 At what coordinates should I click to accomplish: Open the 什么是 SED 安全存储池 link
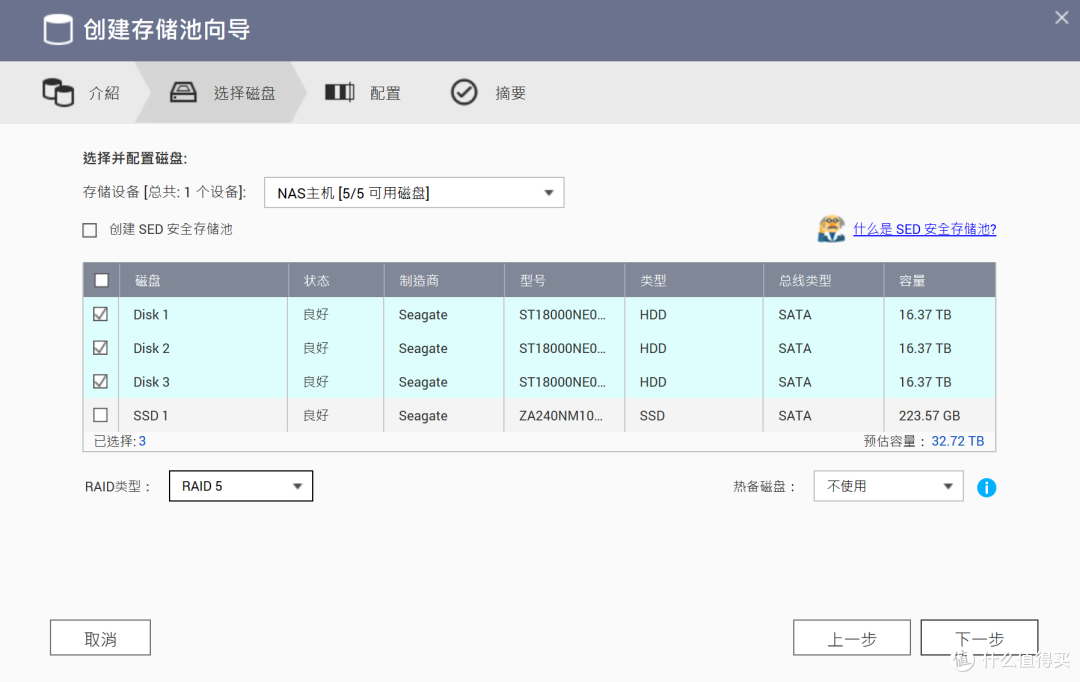click(x=925, y=229)
